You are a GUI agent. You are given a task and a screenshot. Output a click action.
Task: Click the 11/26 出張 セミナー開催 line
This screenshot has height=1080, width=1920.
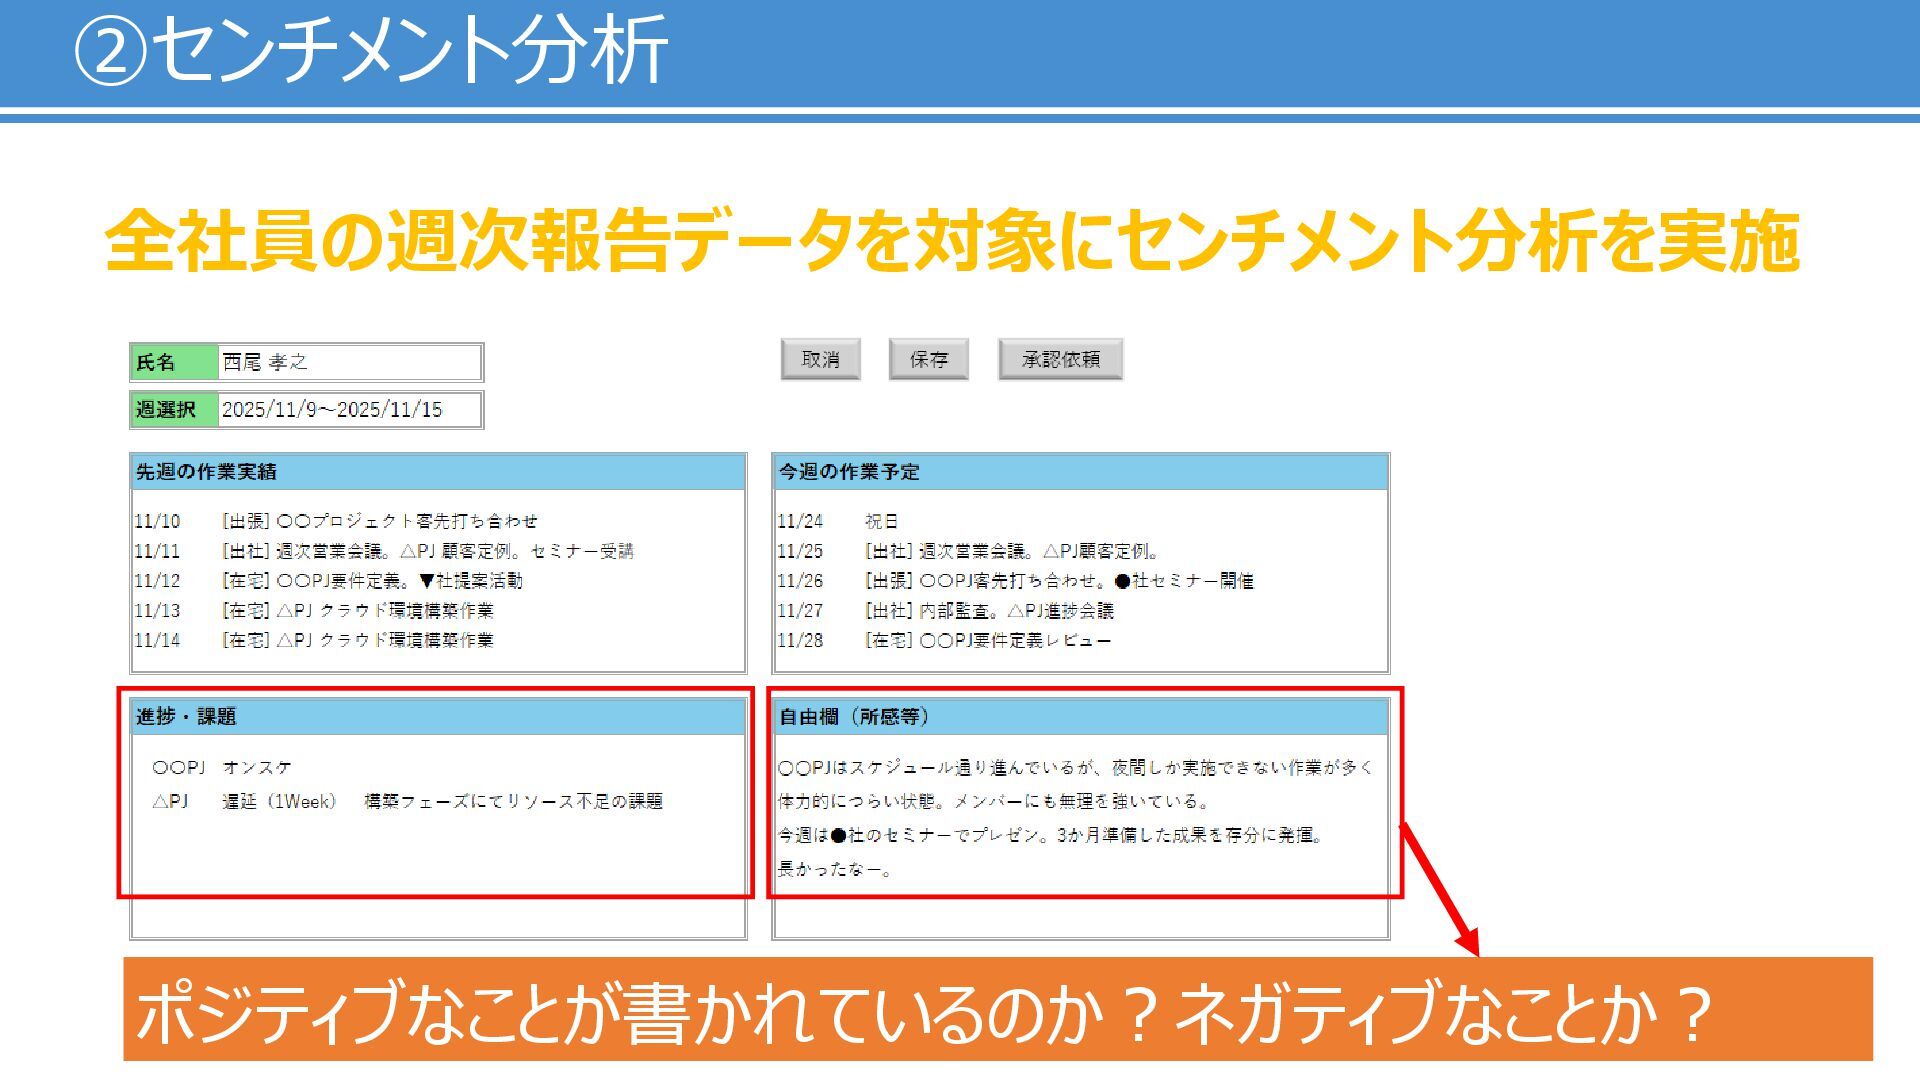(1015, 581)
